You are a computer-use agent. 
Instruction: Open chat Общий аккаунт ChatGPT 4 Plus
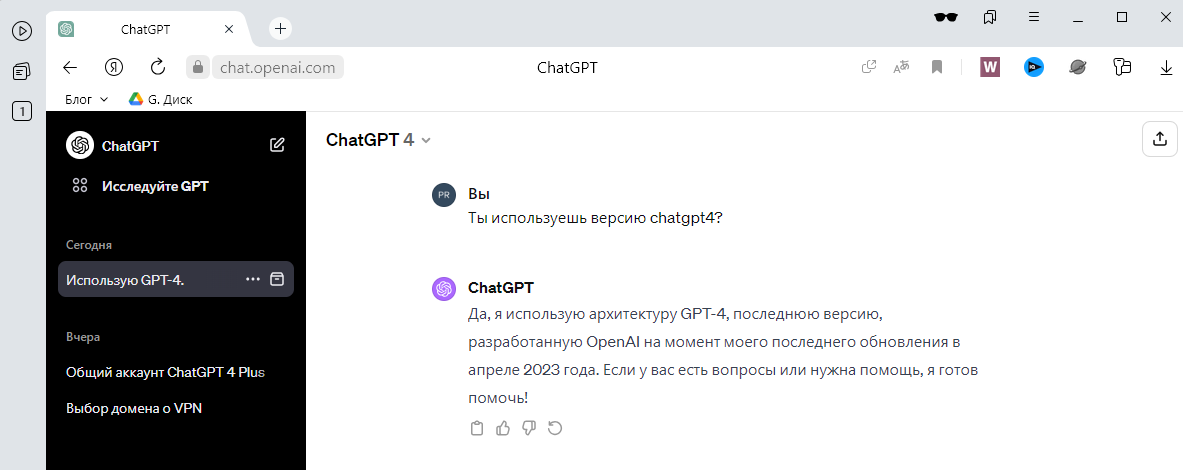[x=165, y=373]
